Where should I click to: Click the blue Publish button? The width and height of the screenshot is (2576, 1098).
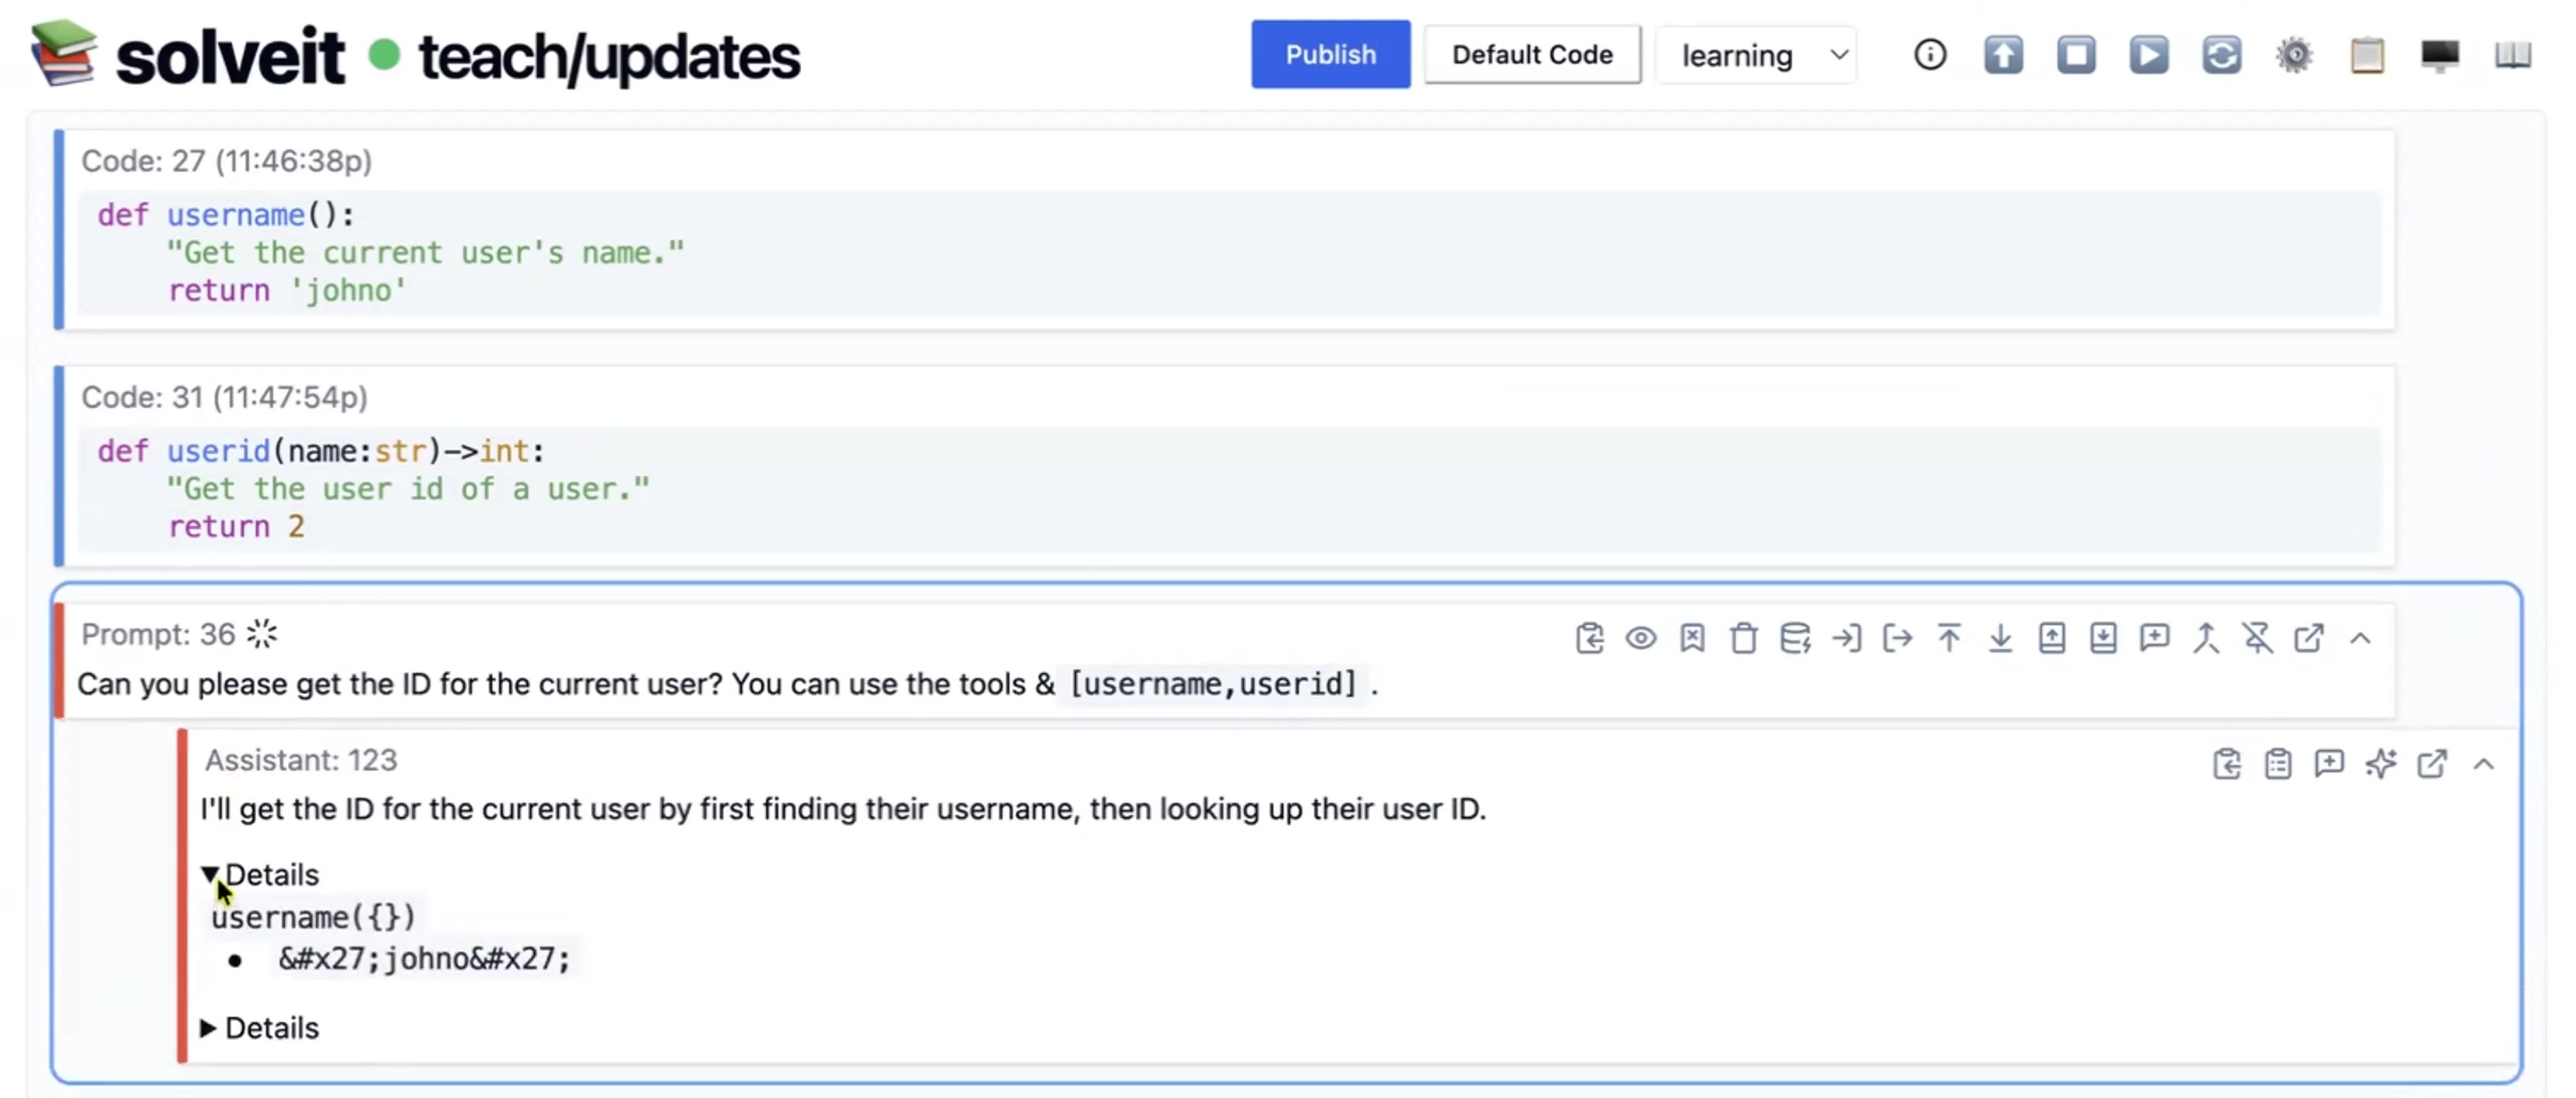[x=1330, y=55]
